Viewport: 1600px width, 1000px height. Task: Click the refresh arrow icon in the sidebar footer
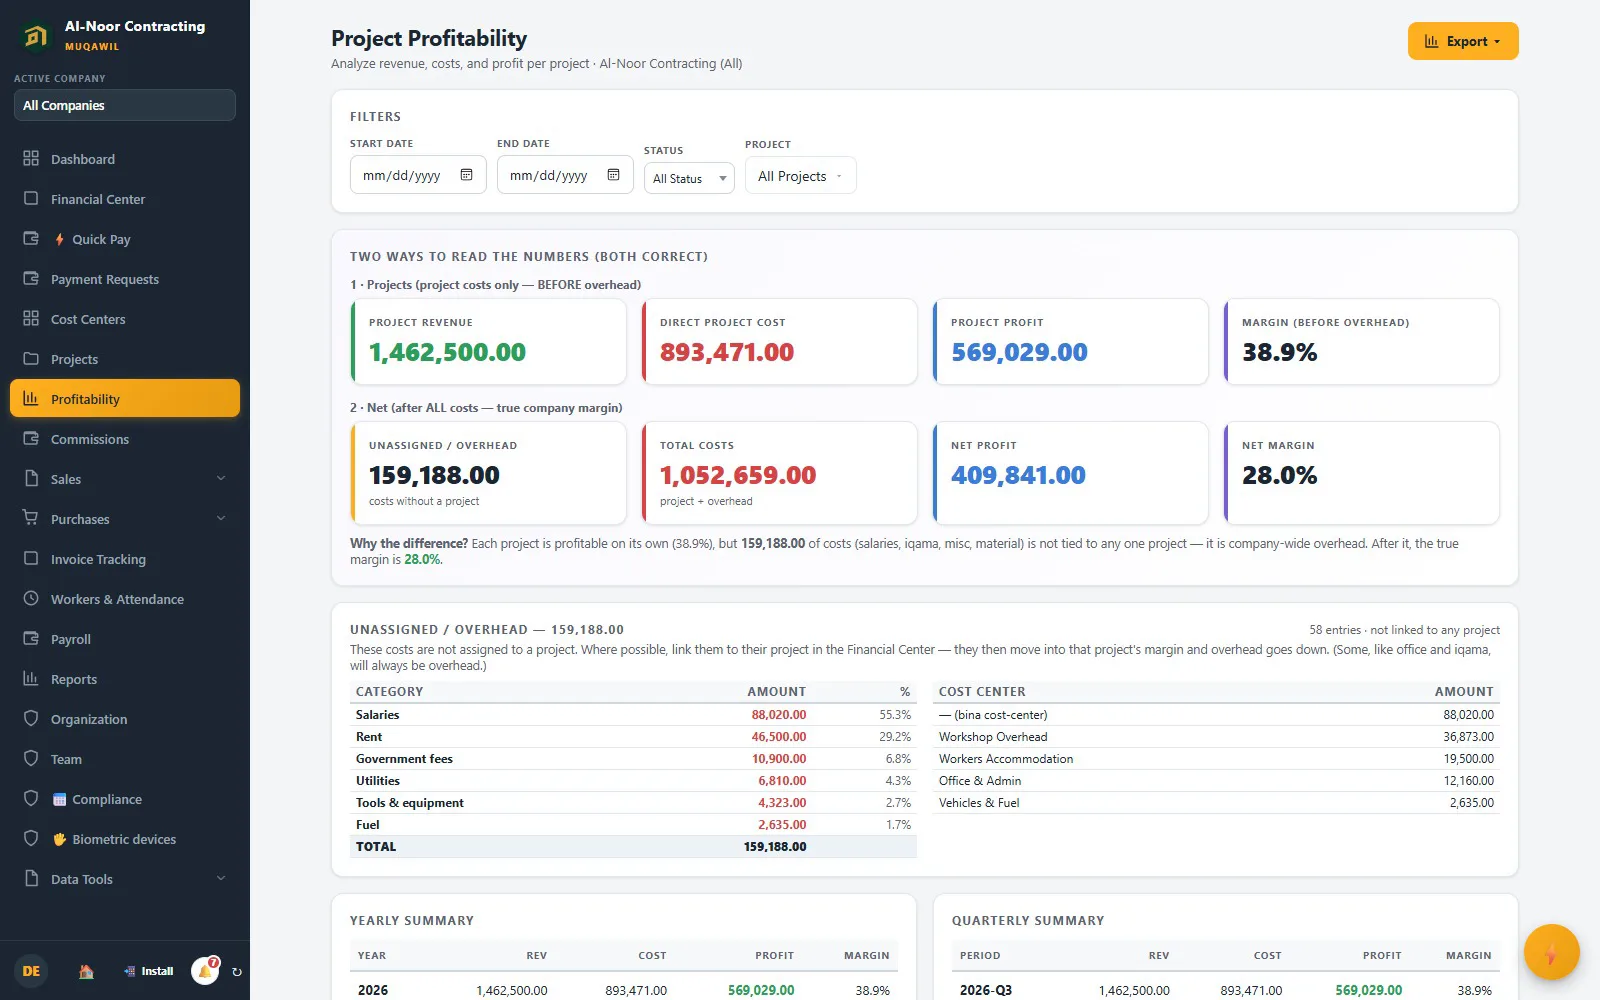pyautogui.click(x=237, y=971)
